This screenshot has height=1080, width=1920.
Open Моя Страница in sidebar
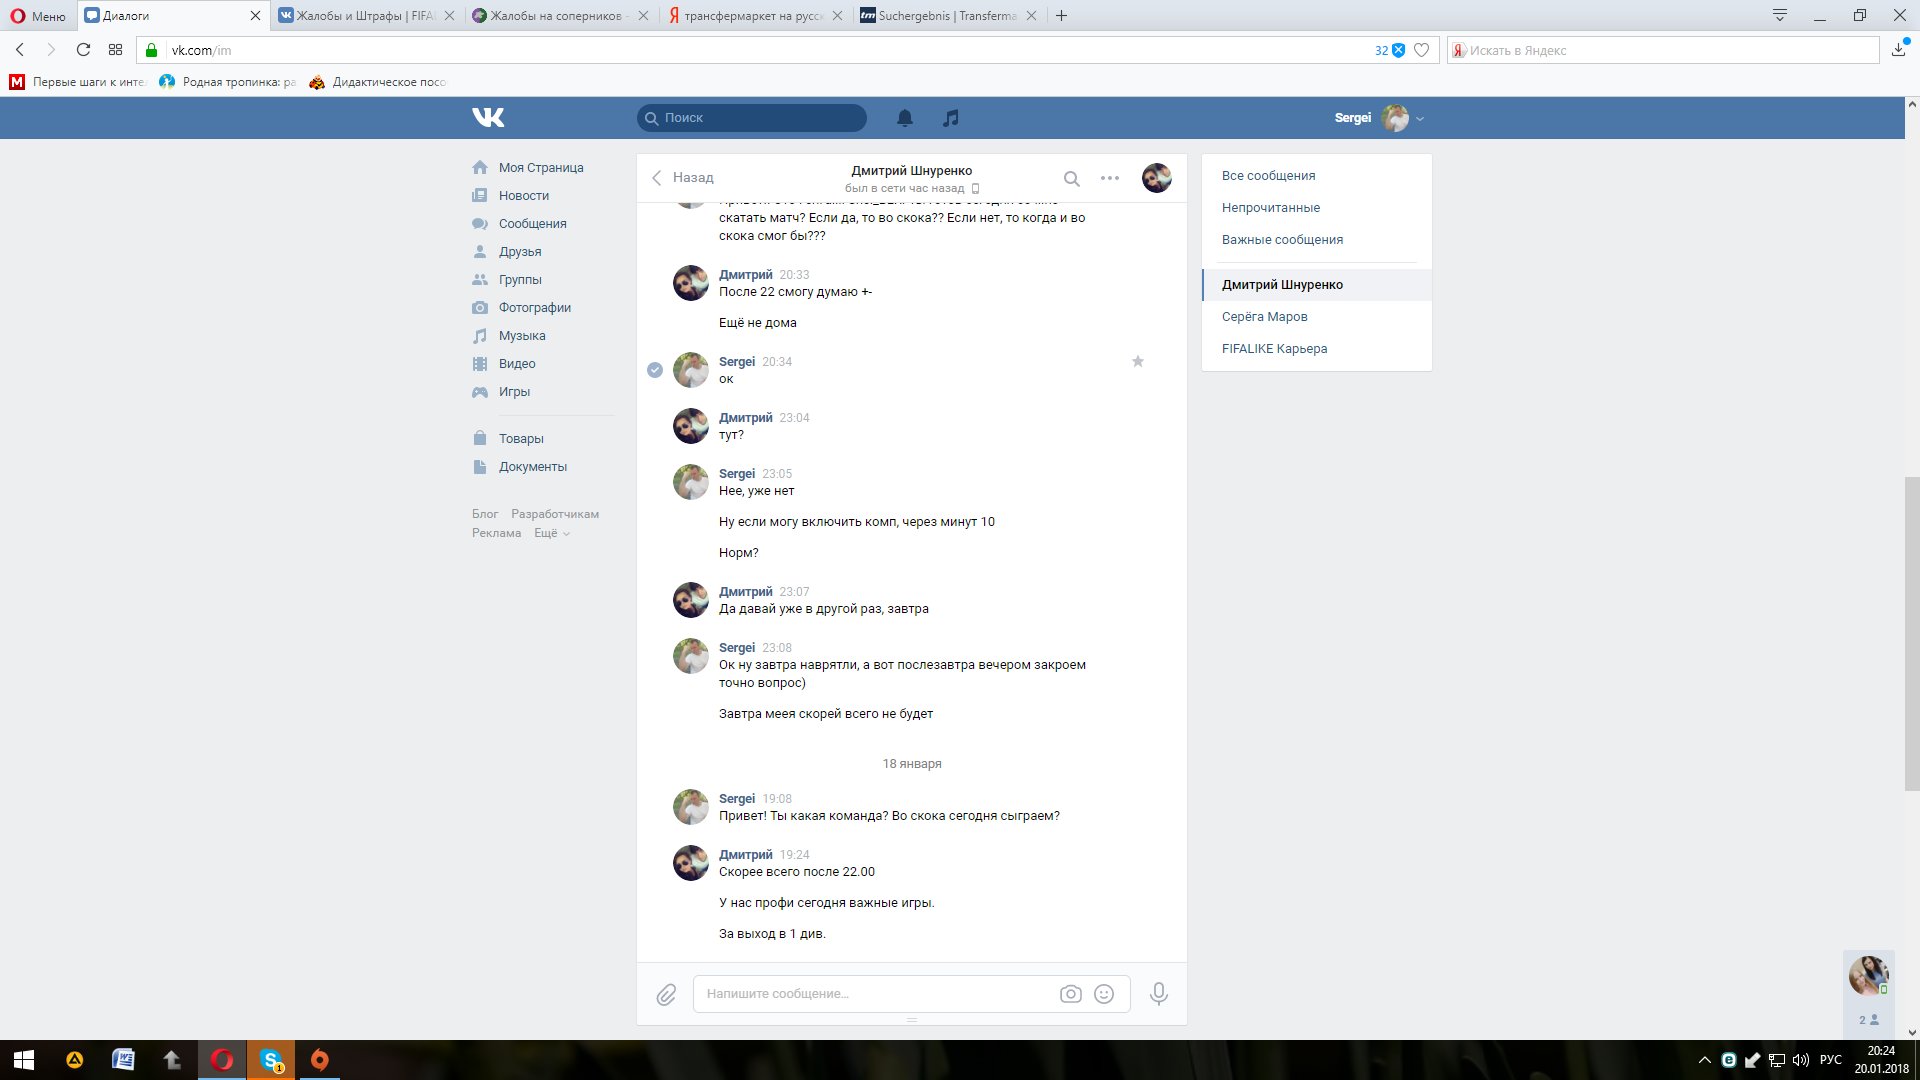tap(540, 168)
